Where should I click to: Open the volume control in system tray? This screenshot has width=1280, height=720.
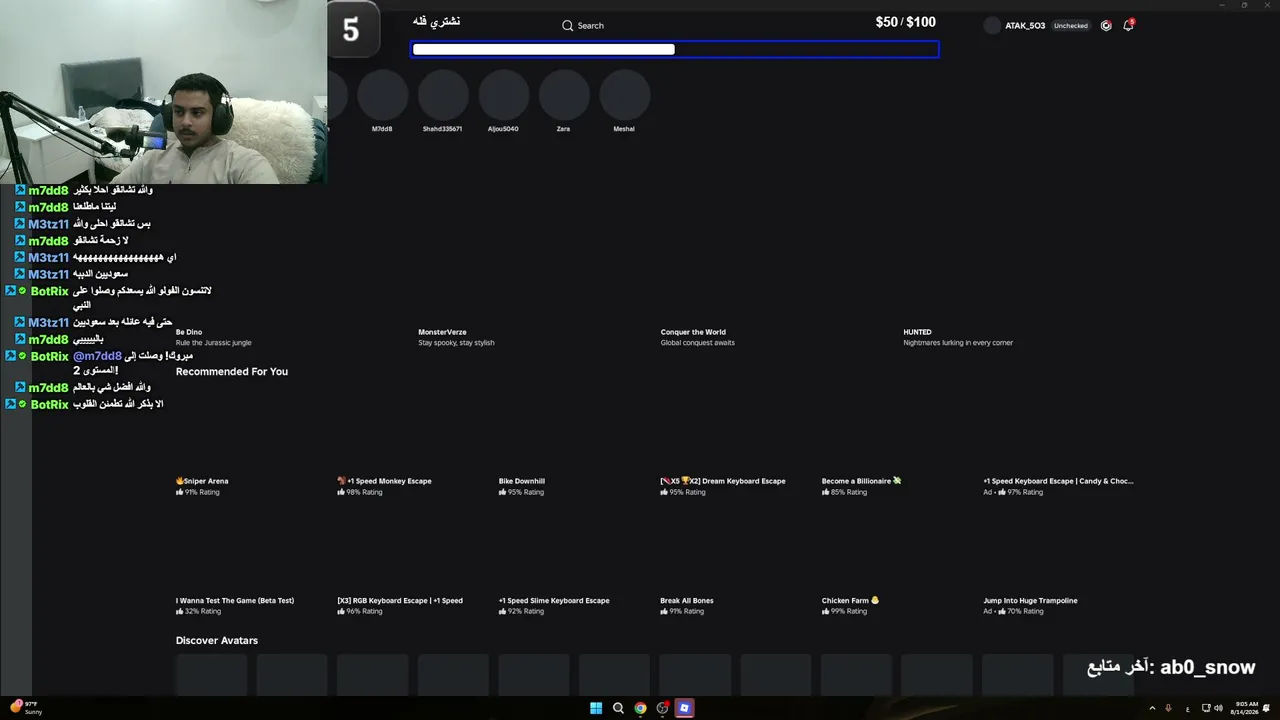(x=1218, y=708)
